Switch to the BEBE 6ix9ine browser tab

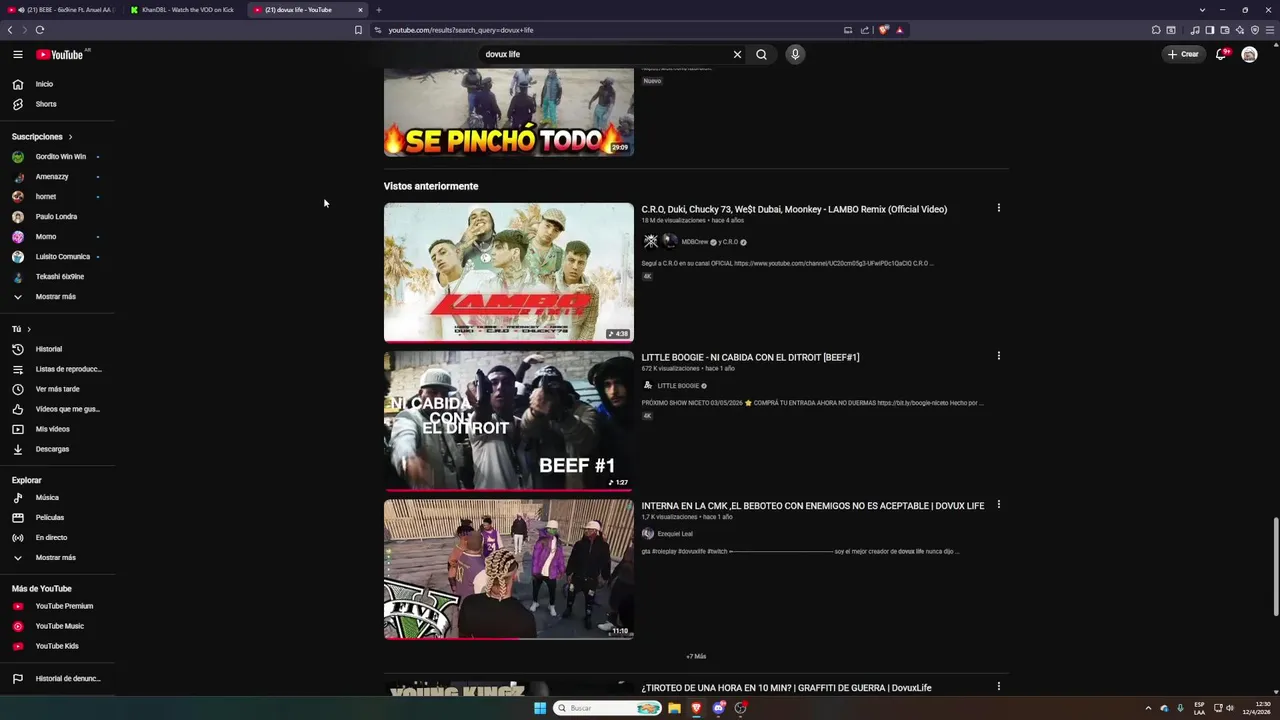coord(62,10)
